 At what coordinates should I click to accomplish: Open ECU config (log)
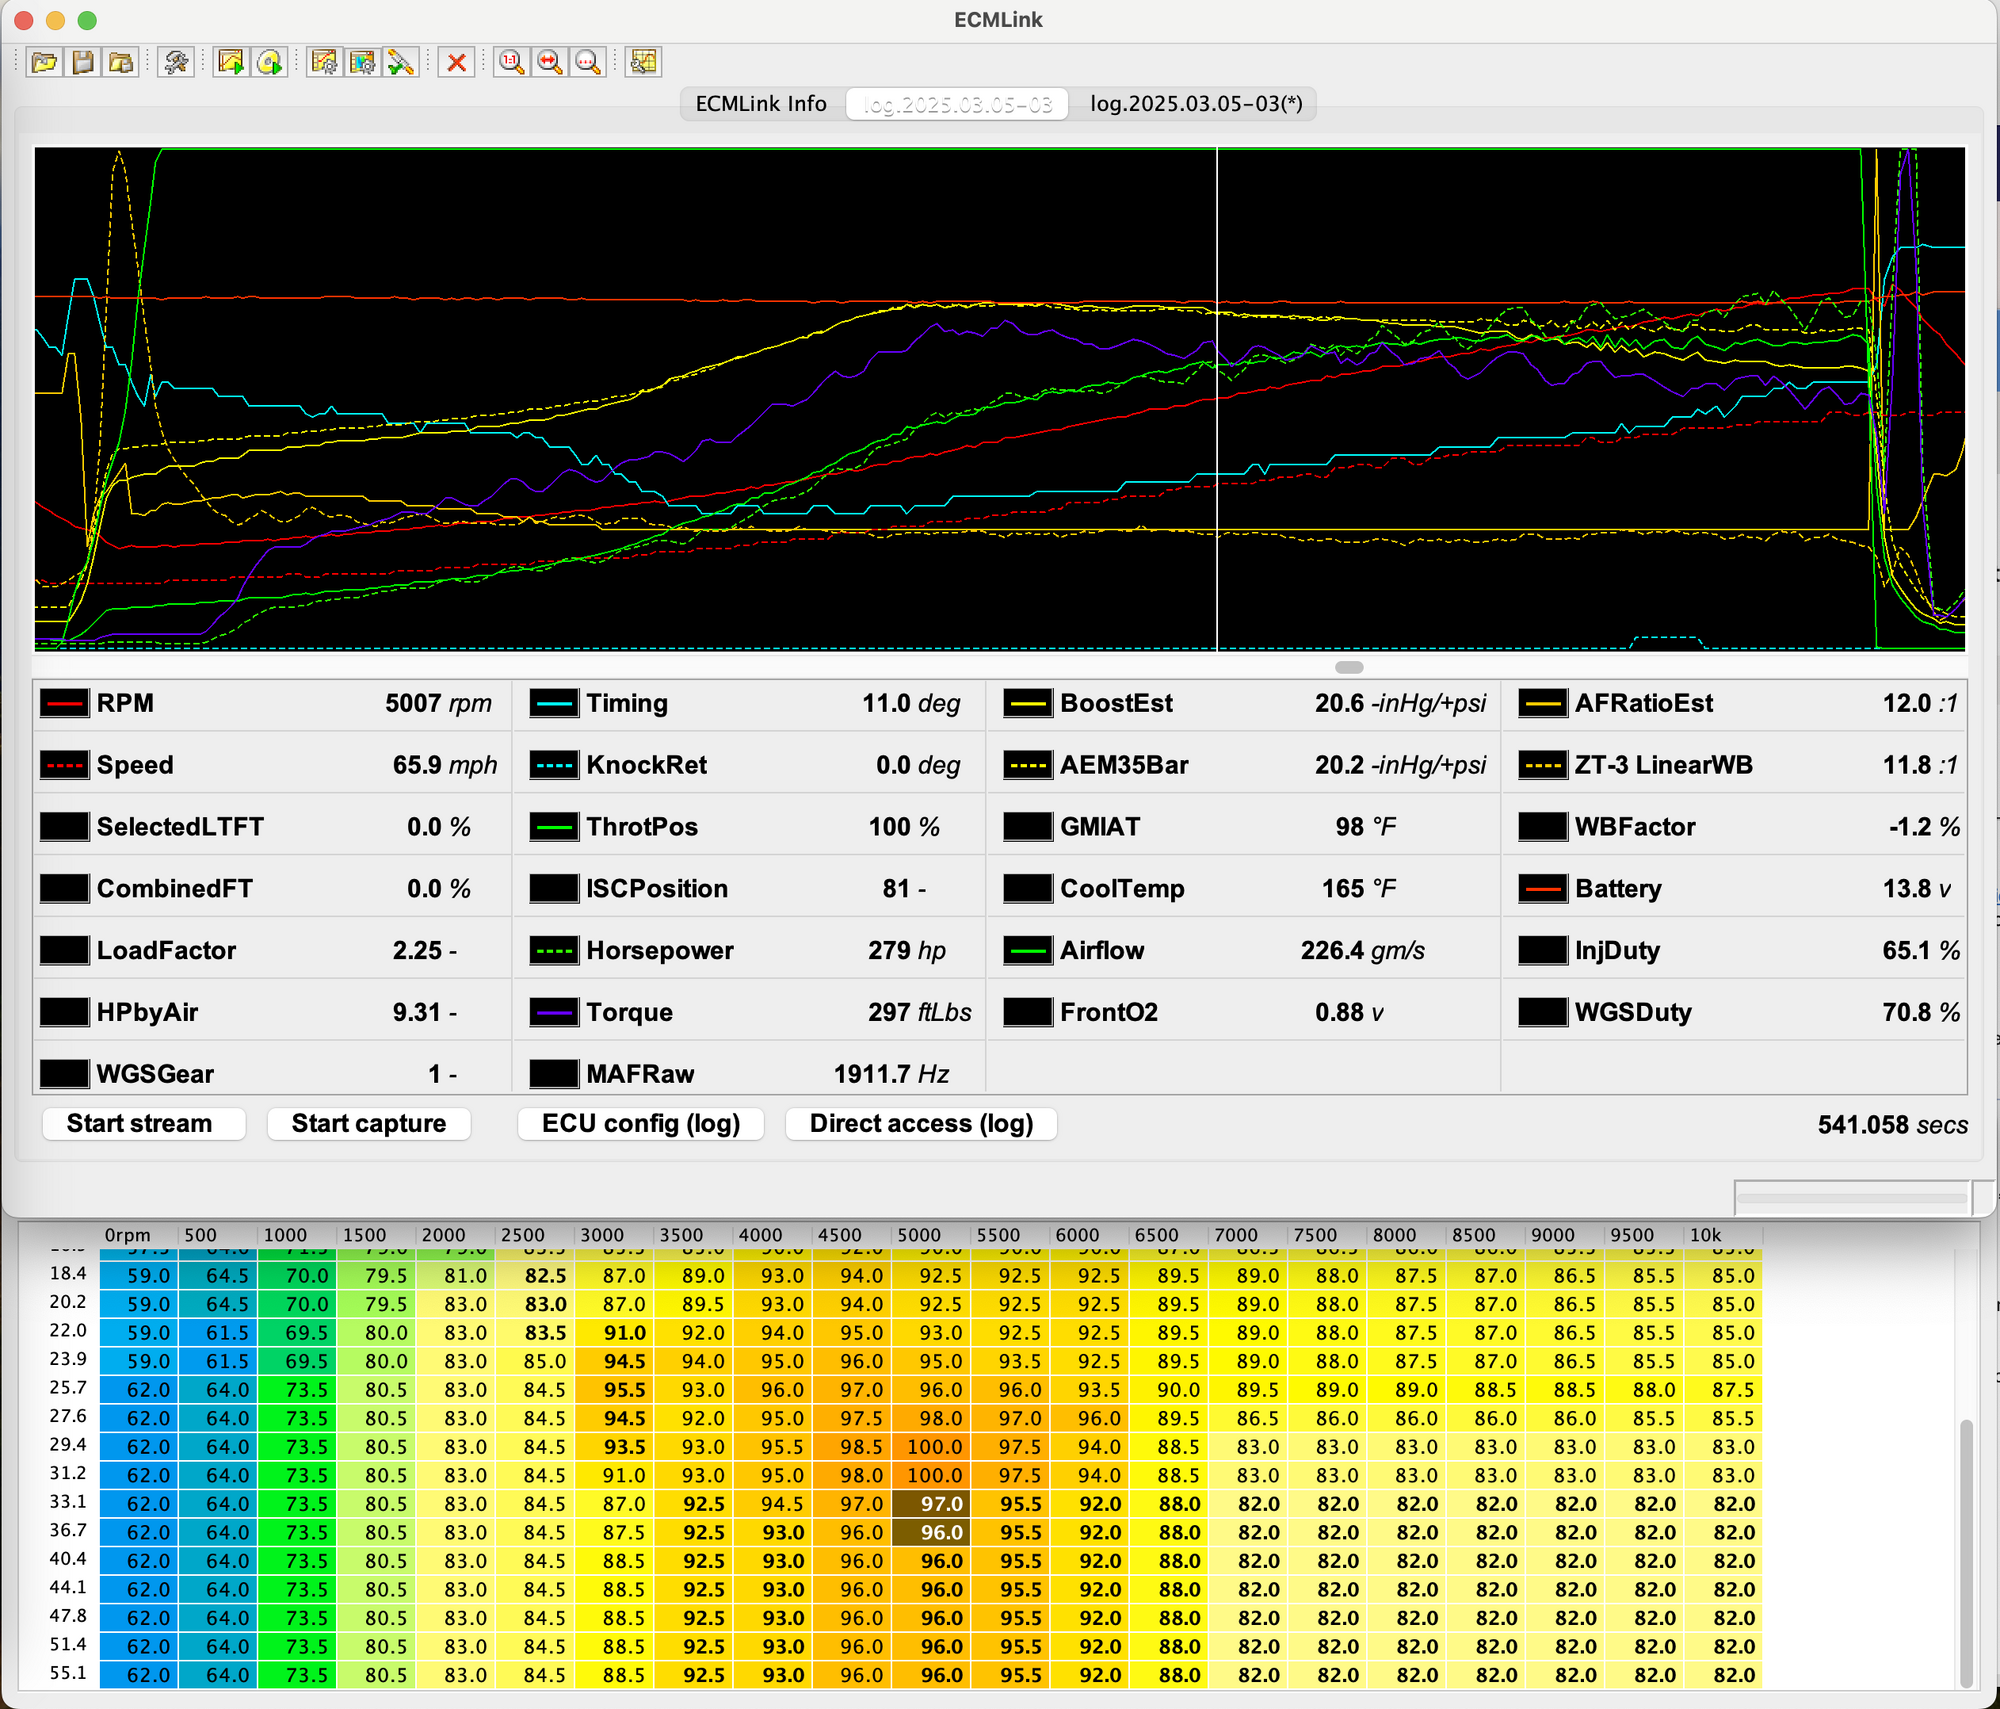(641, 1123)
